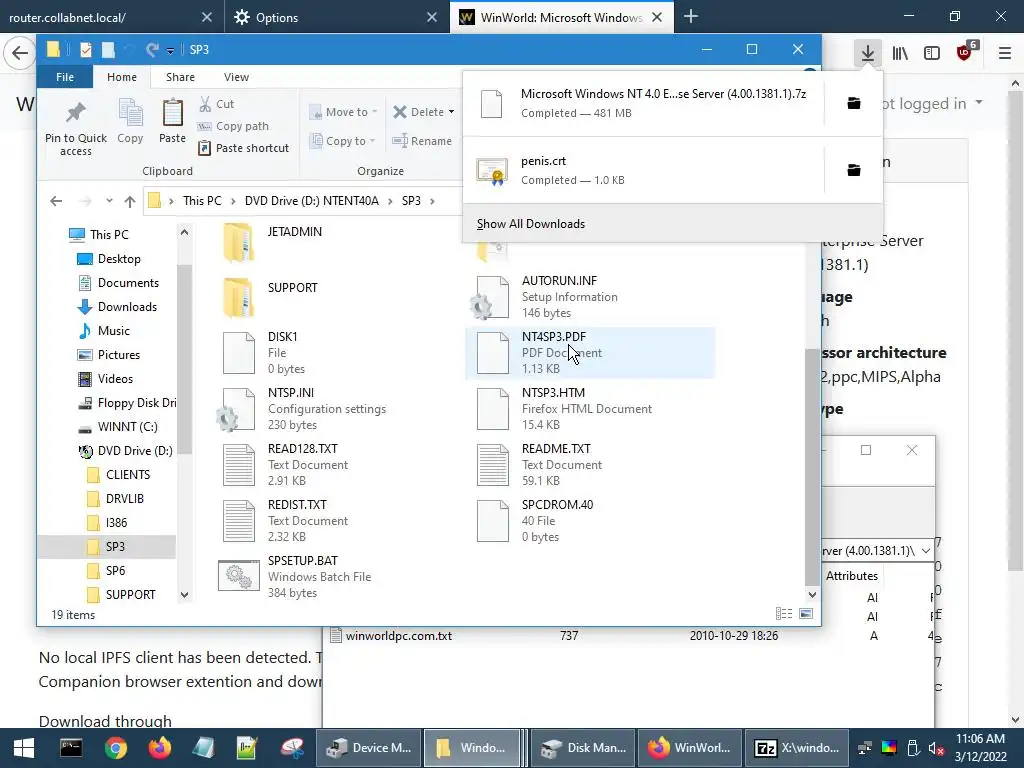Open a new browser tab
Image resolution: width=1024 pixels, height=768 pixels.
690,17
